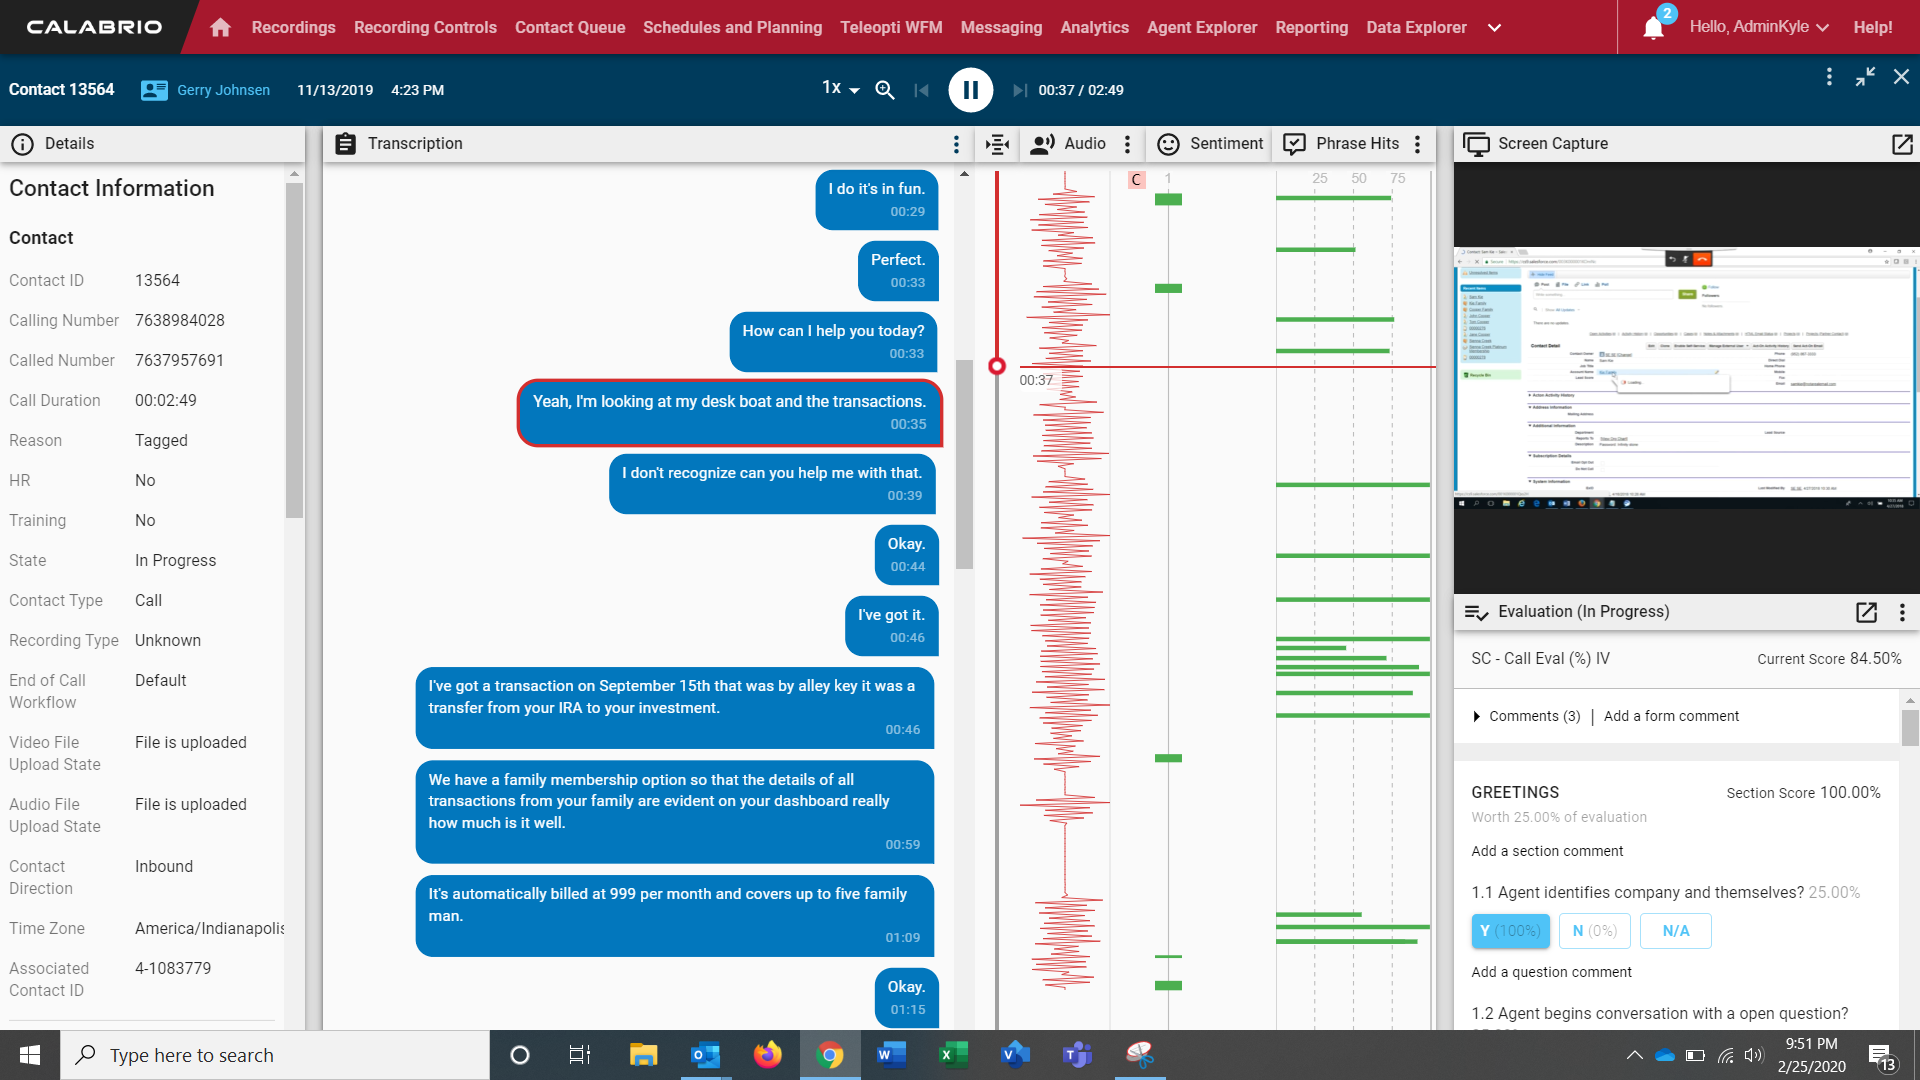Click the screen capture video thumbnail
The image size is (1920, 1080).
click(x=1686, y=378)
